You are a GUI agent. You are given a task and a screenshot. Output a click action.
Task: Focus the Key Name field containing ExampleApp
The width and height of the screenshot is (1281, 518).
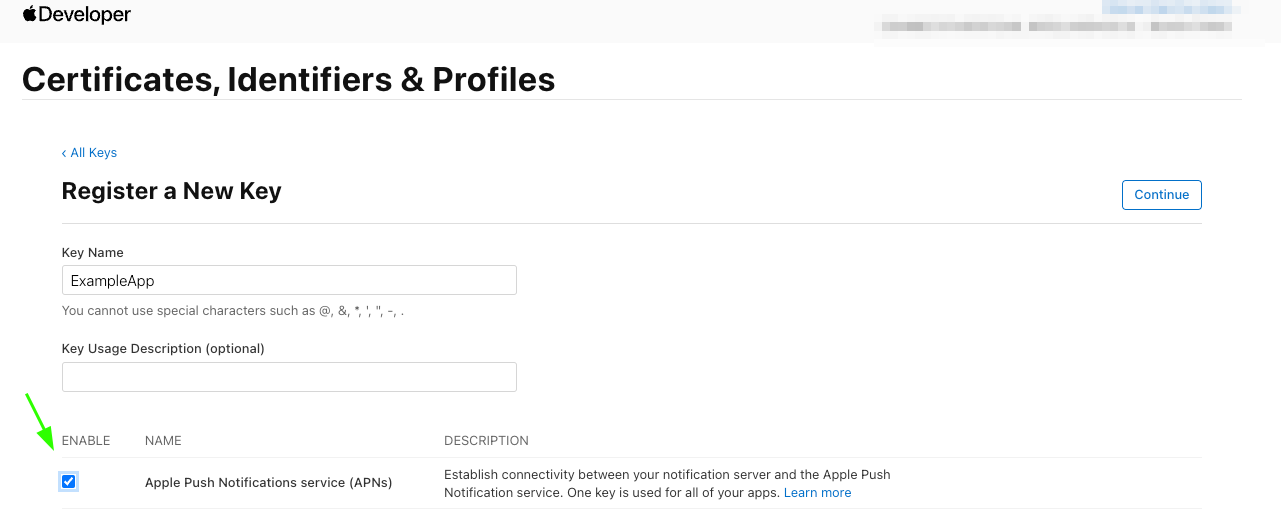tap(289, 280)
